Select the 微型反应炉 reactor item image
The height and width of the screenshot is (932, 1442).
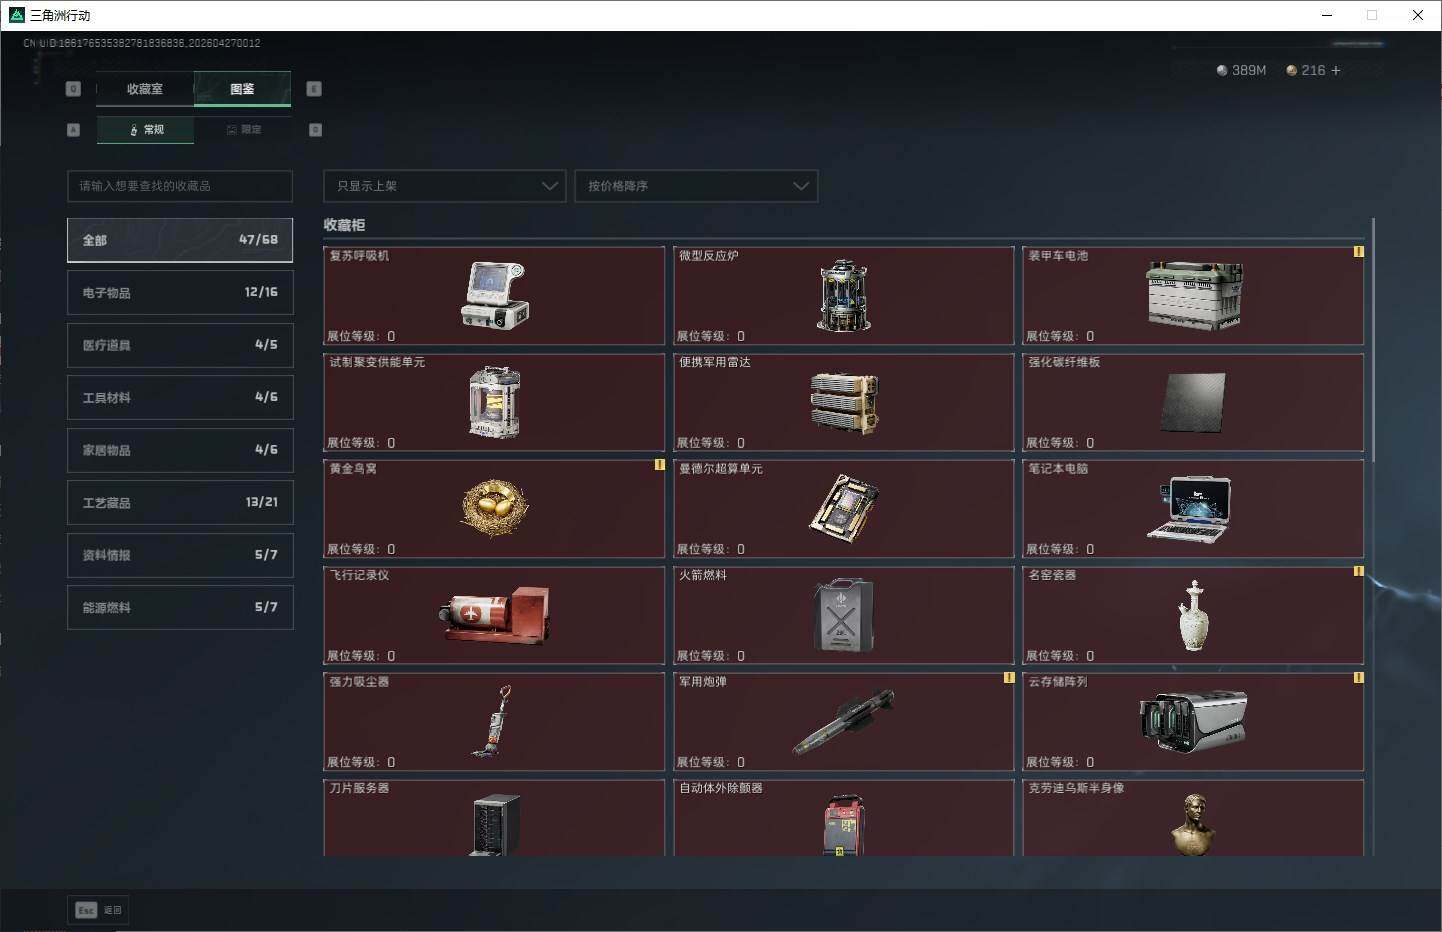click(x=844, y=296)
